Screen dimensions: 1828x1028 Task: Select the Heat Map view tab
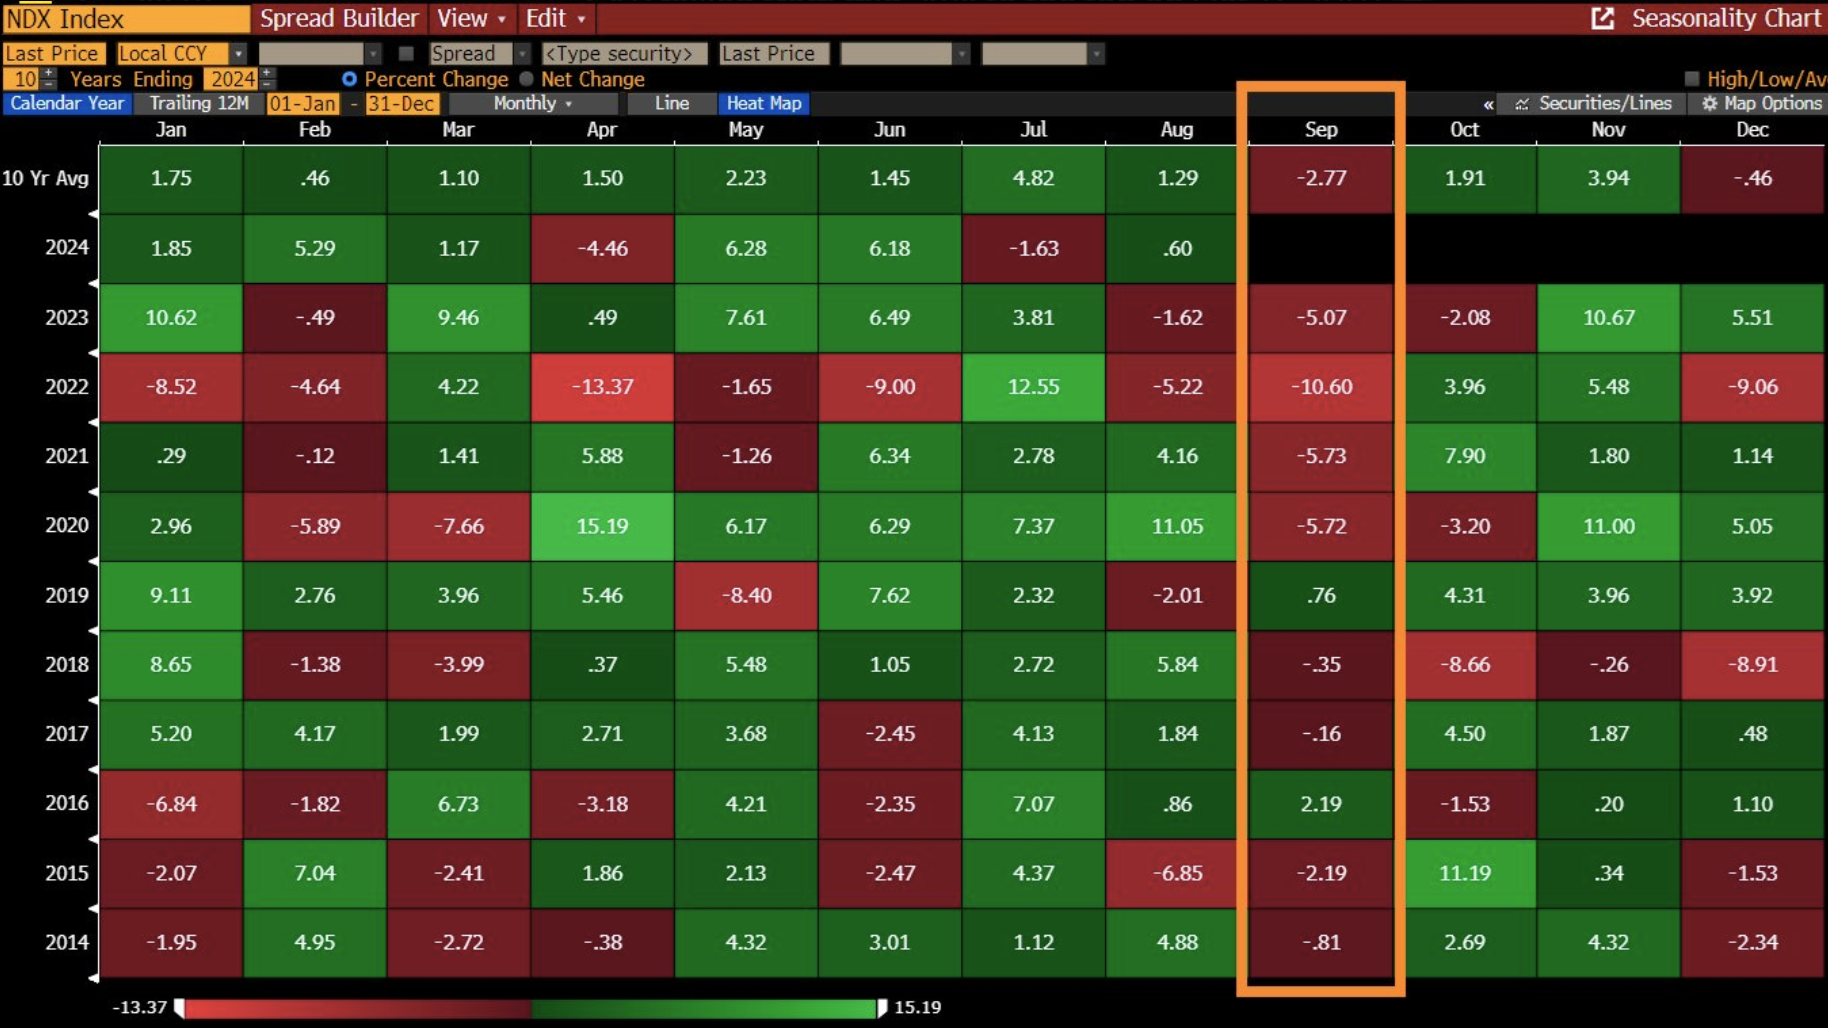[x=764, y=104]
